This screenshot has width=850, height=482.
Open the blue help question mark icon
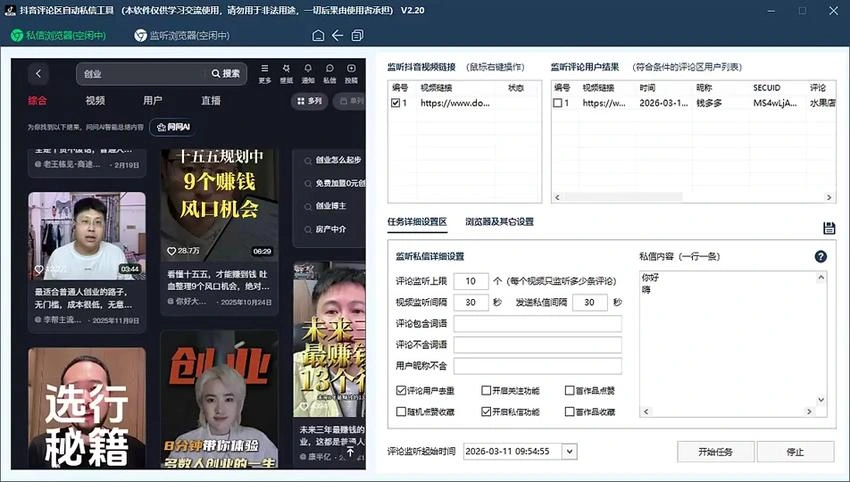[x=821, y=256]
